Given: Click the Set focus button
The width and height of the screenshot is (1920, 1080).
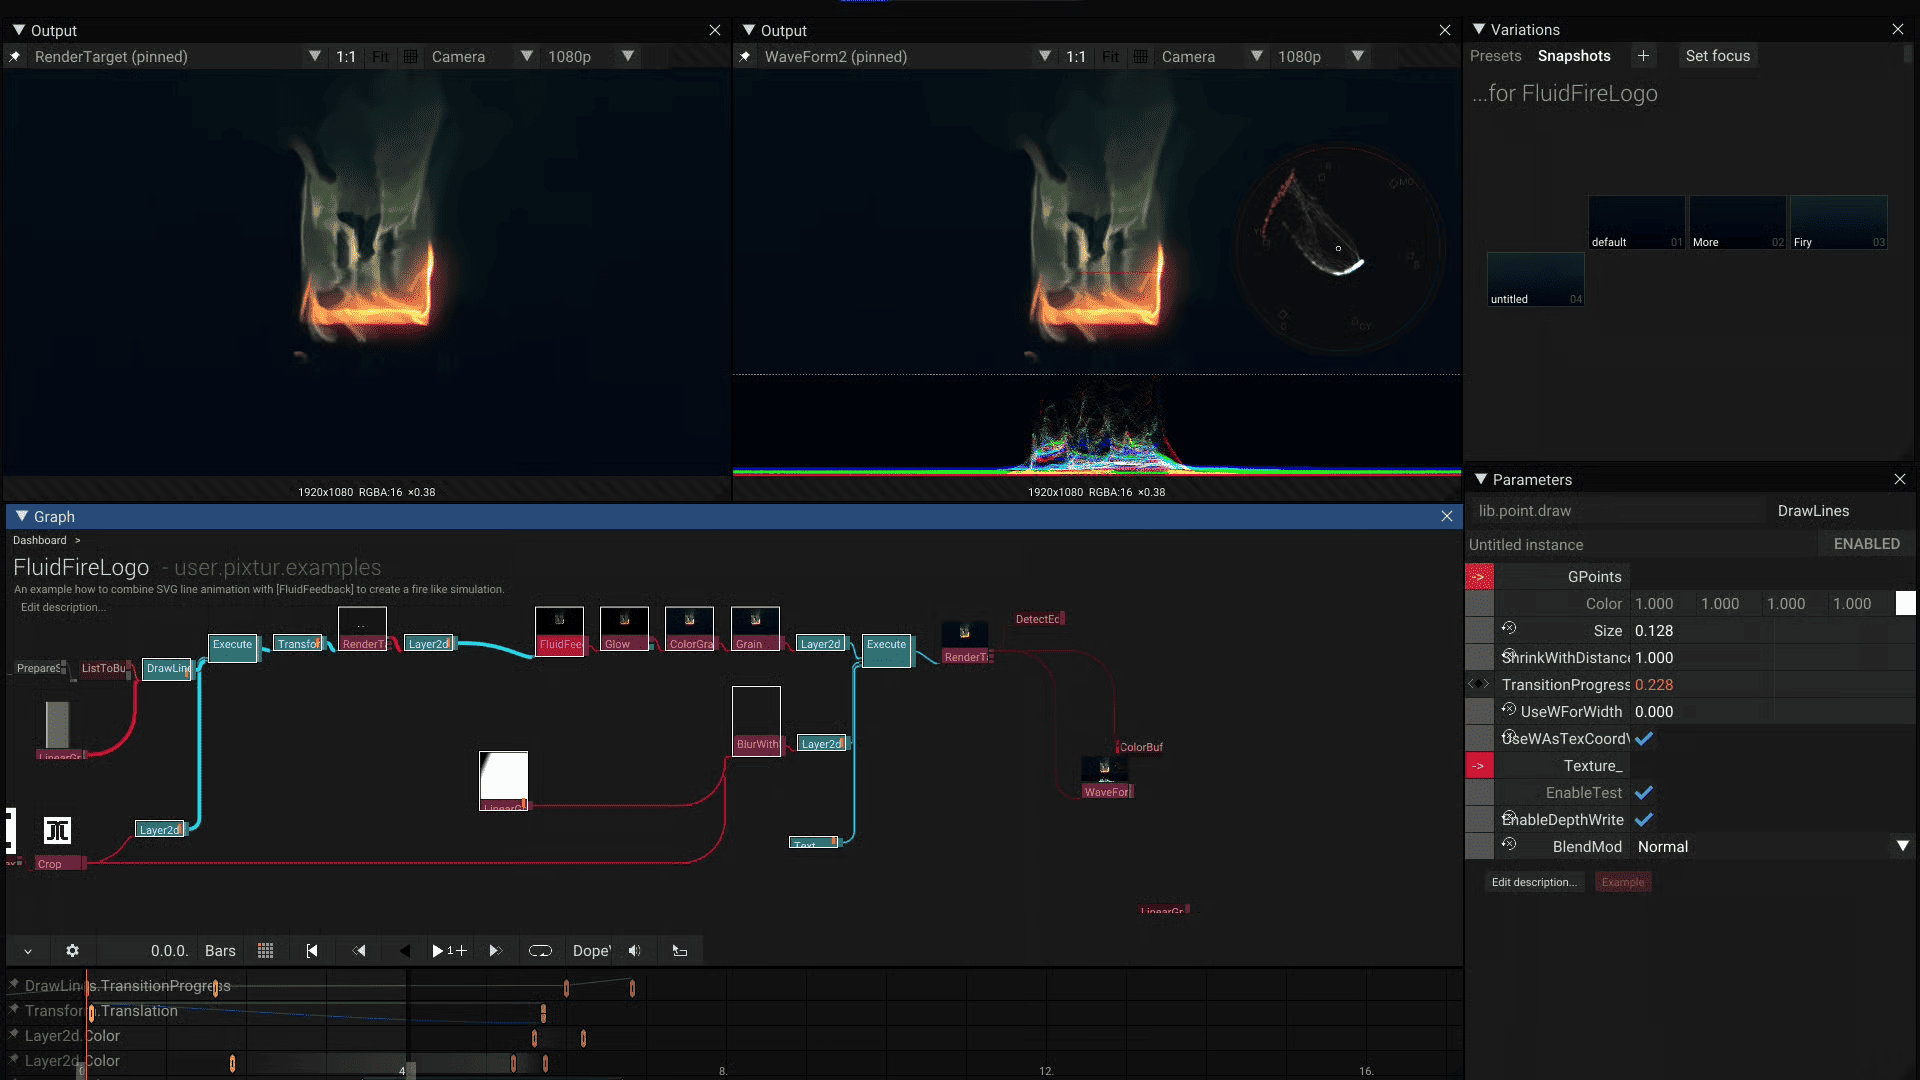Looking at the screenshot, I should tap(1717, 56).
